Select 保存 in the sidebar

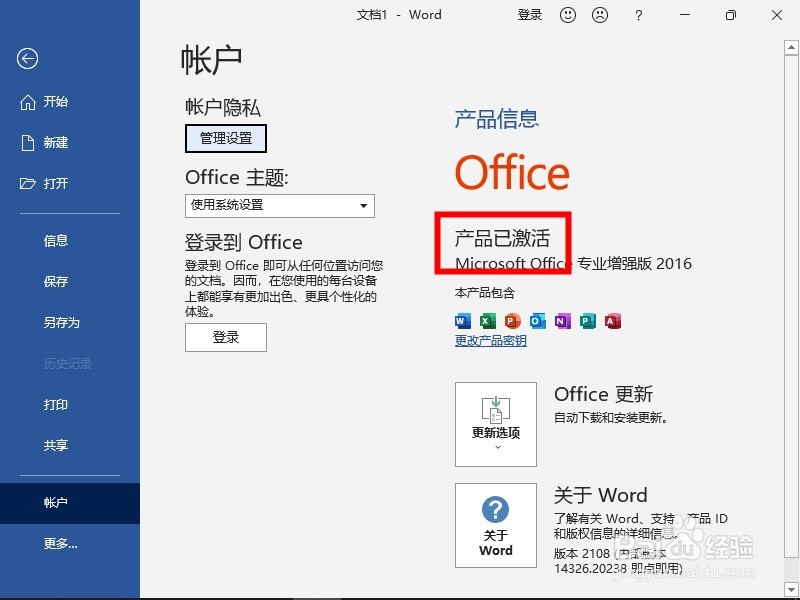click(70, 281)
